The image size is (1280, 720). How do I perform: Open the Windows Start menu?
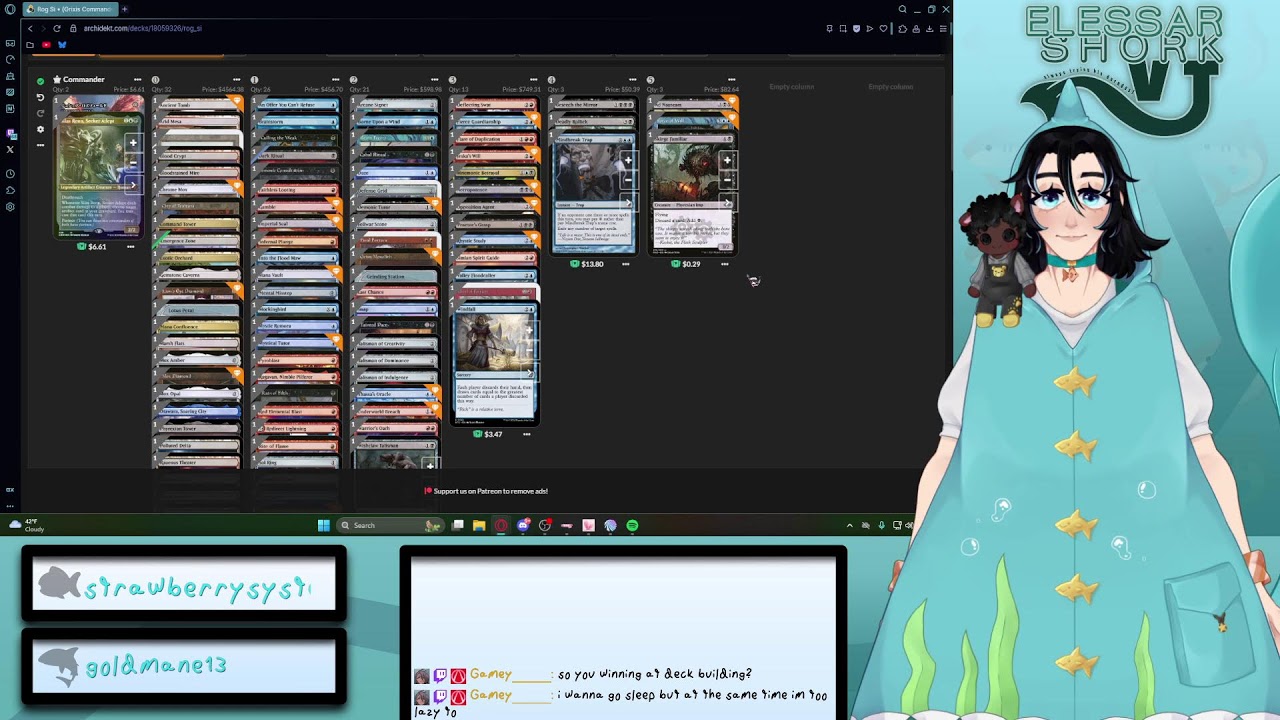324,525
